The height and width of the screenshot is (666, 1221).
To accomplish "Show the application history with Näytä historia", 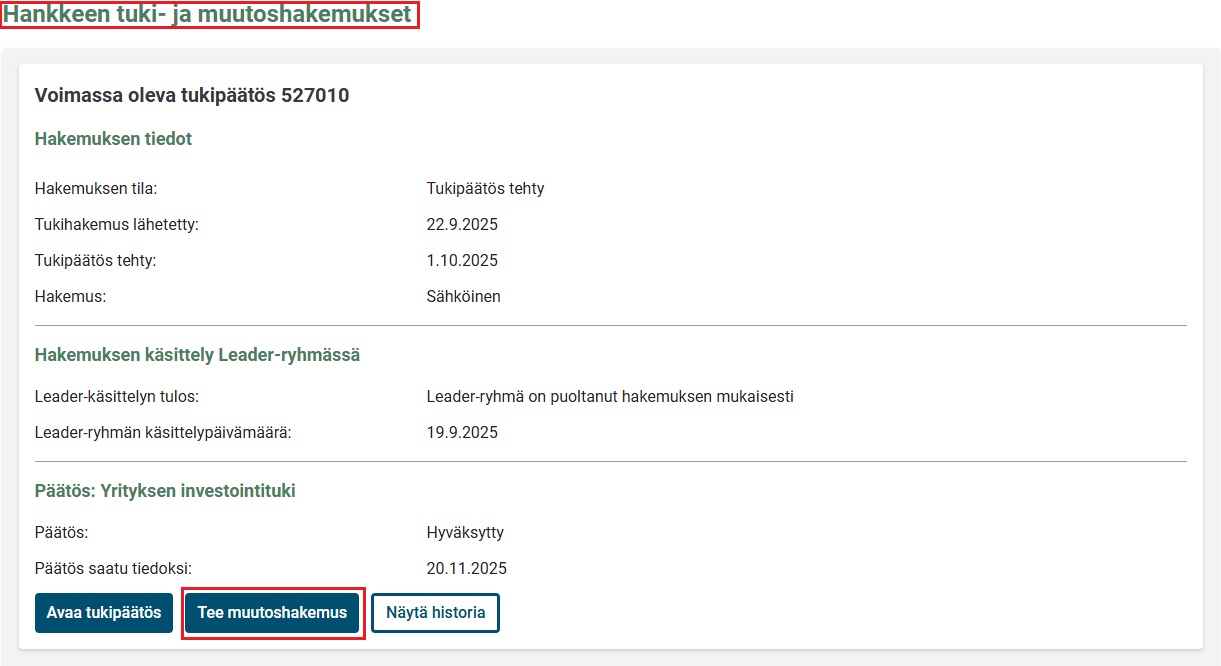I will (435, 613).
